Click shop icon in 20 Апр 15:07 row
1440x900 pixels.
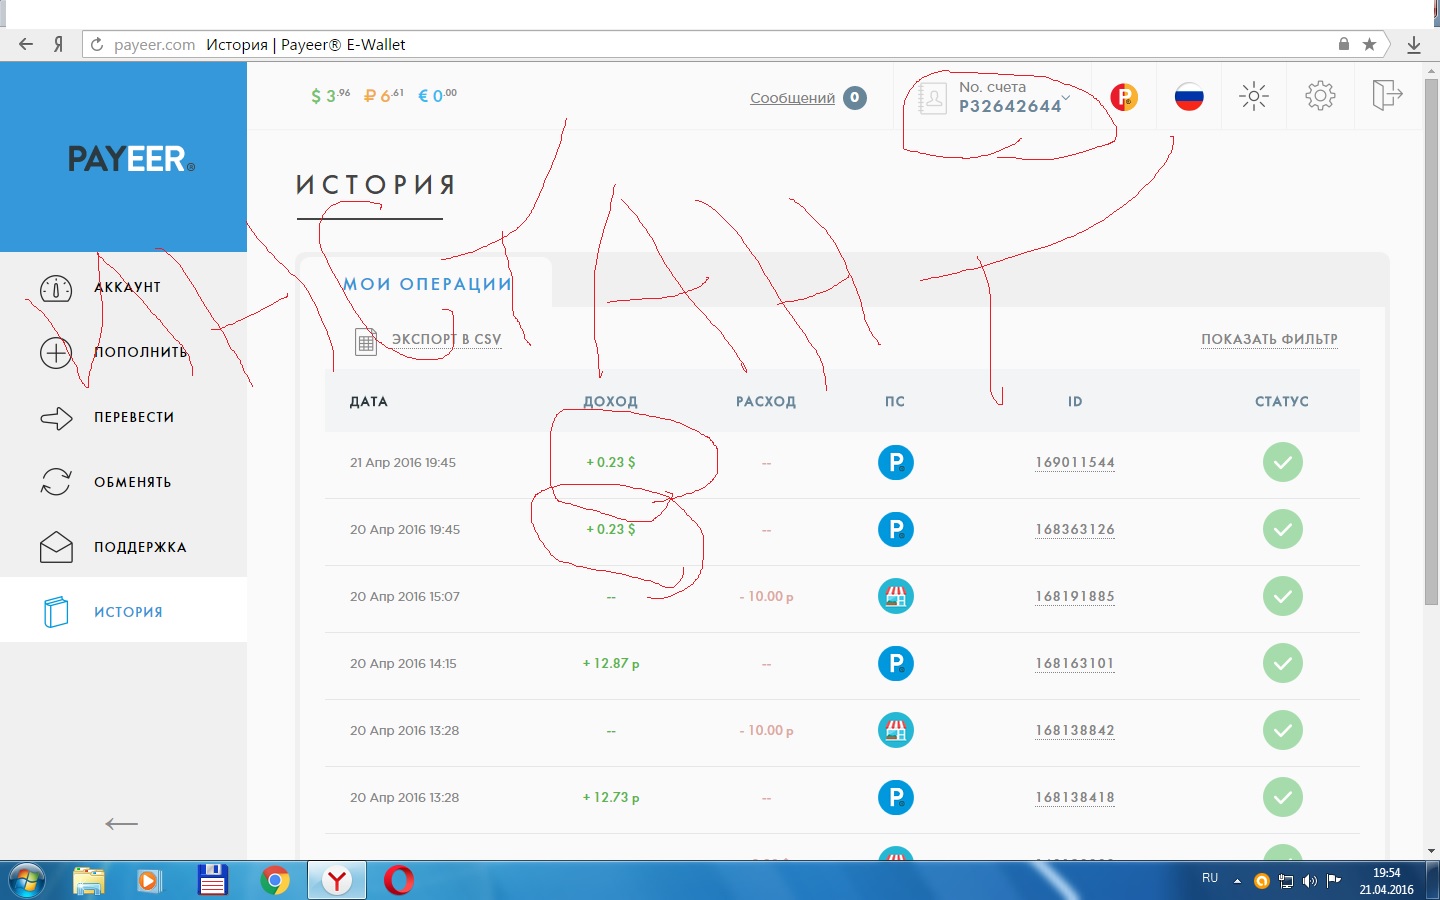(x=896, y=596)
